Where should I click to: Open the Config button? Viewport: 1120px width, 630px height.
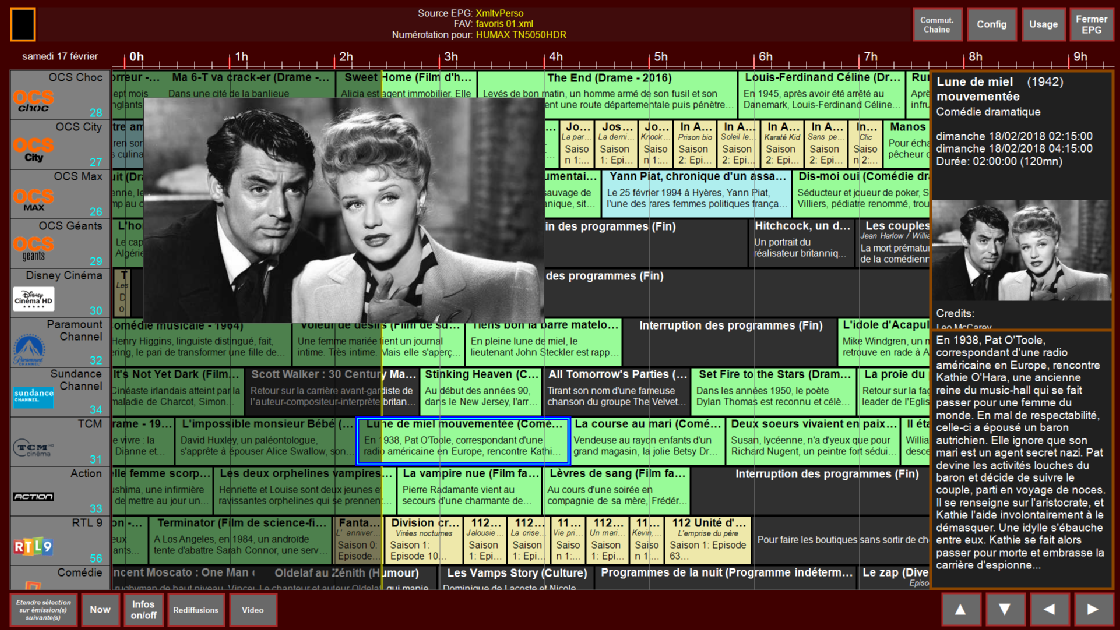click(x=991, y=25)
